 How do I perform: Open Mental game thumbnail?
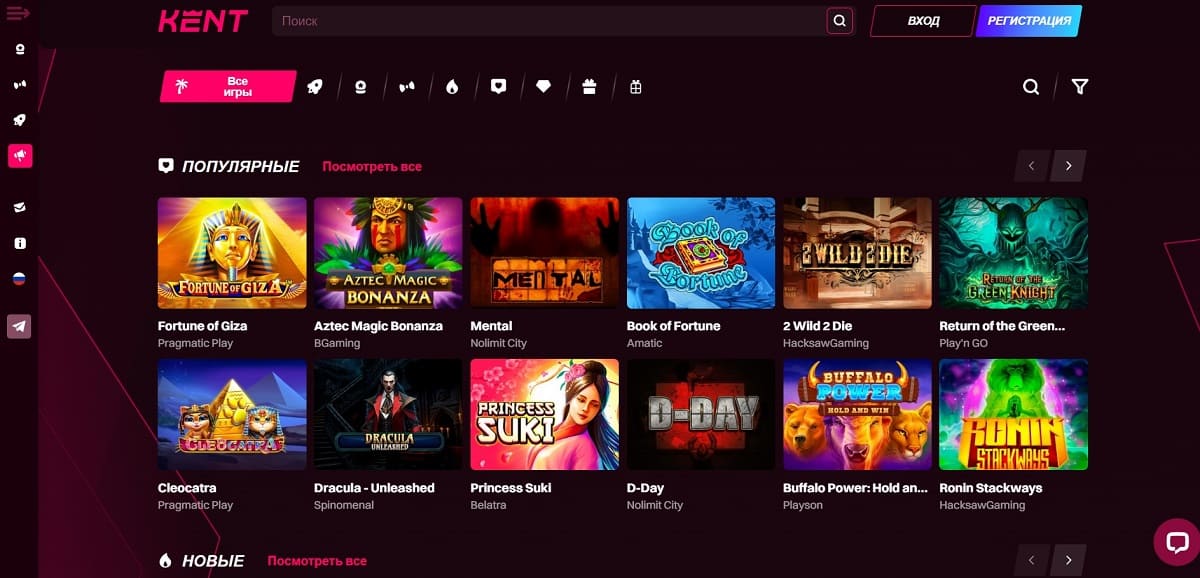click(545, 253)
